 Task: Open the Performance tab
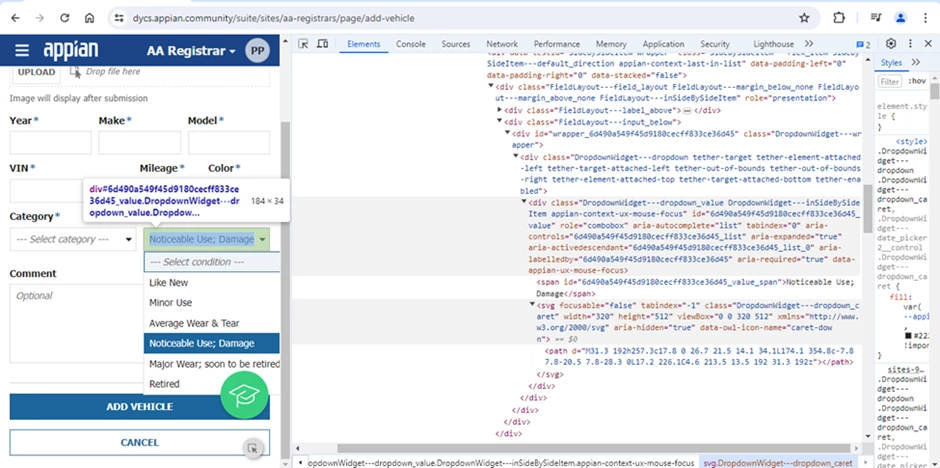pyautogui.click(x=557, y=44)
